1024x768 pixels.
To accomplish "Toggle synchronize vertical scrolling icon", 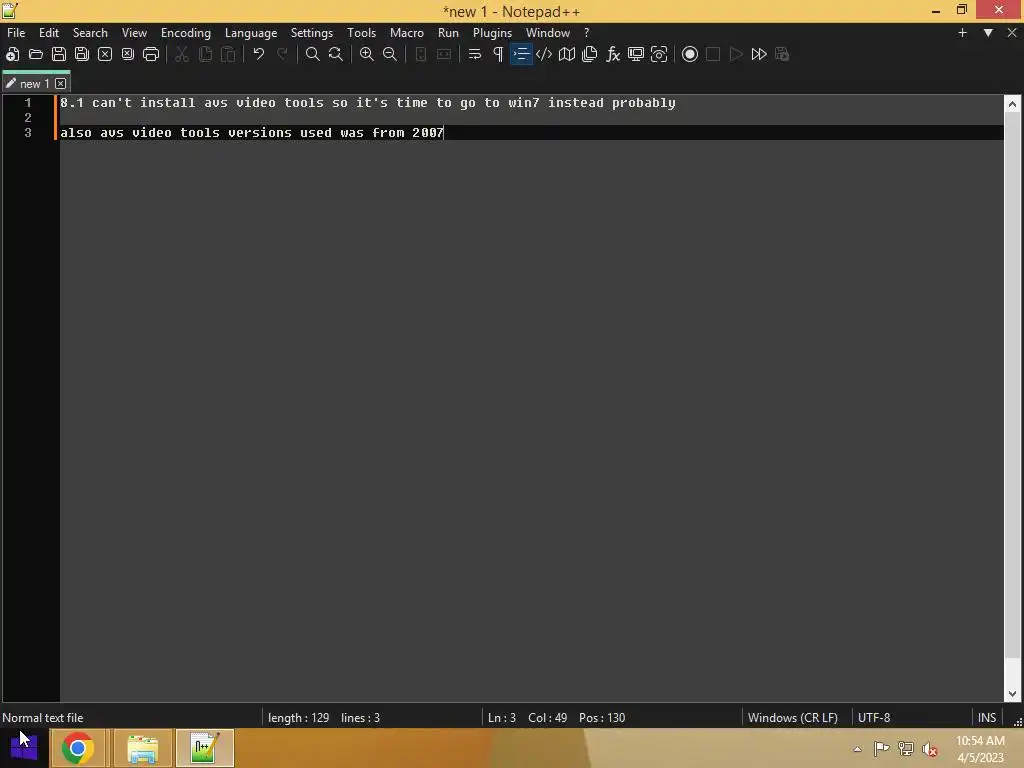I will coord(421,54).
